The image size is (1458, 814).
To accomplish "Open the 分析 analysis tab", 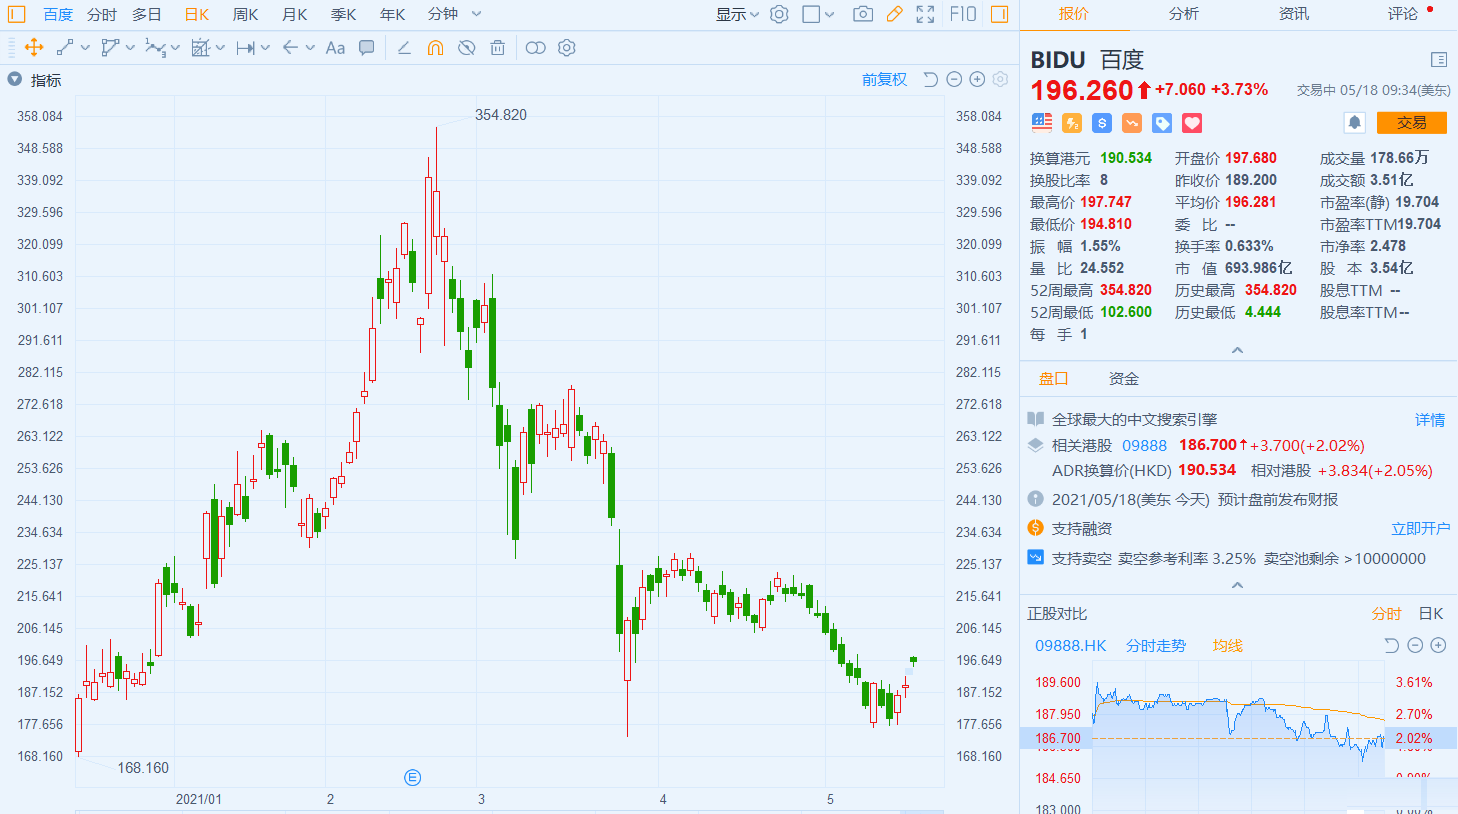I will point(1183,13).
